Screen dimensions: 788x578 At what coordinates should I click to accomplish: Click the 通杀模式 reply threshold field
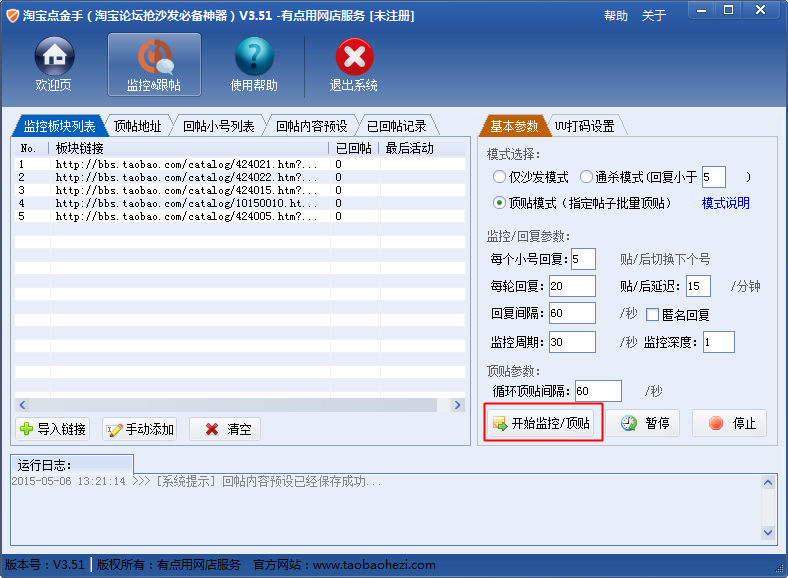pyautogui.click(x=714, y=177)
